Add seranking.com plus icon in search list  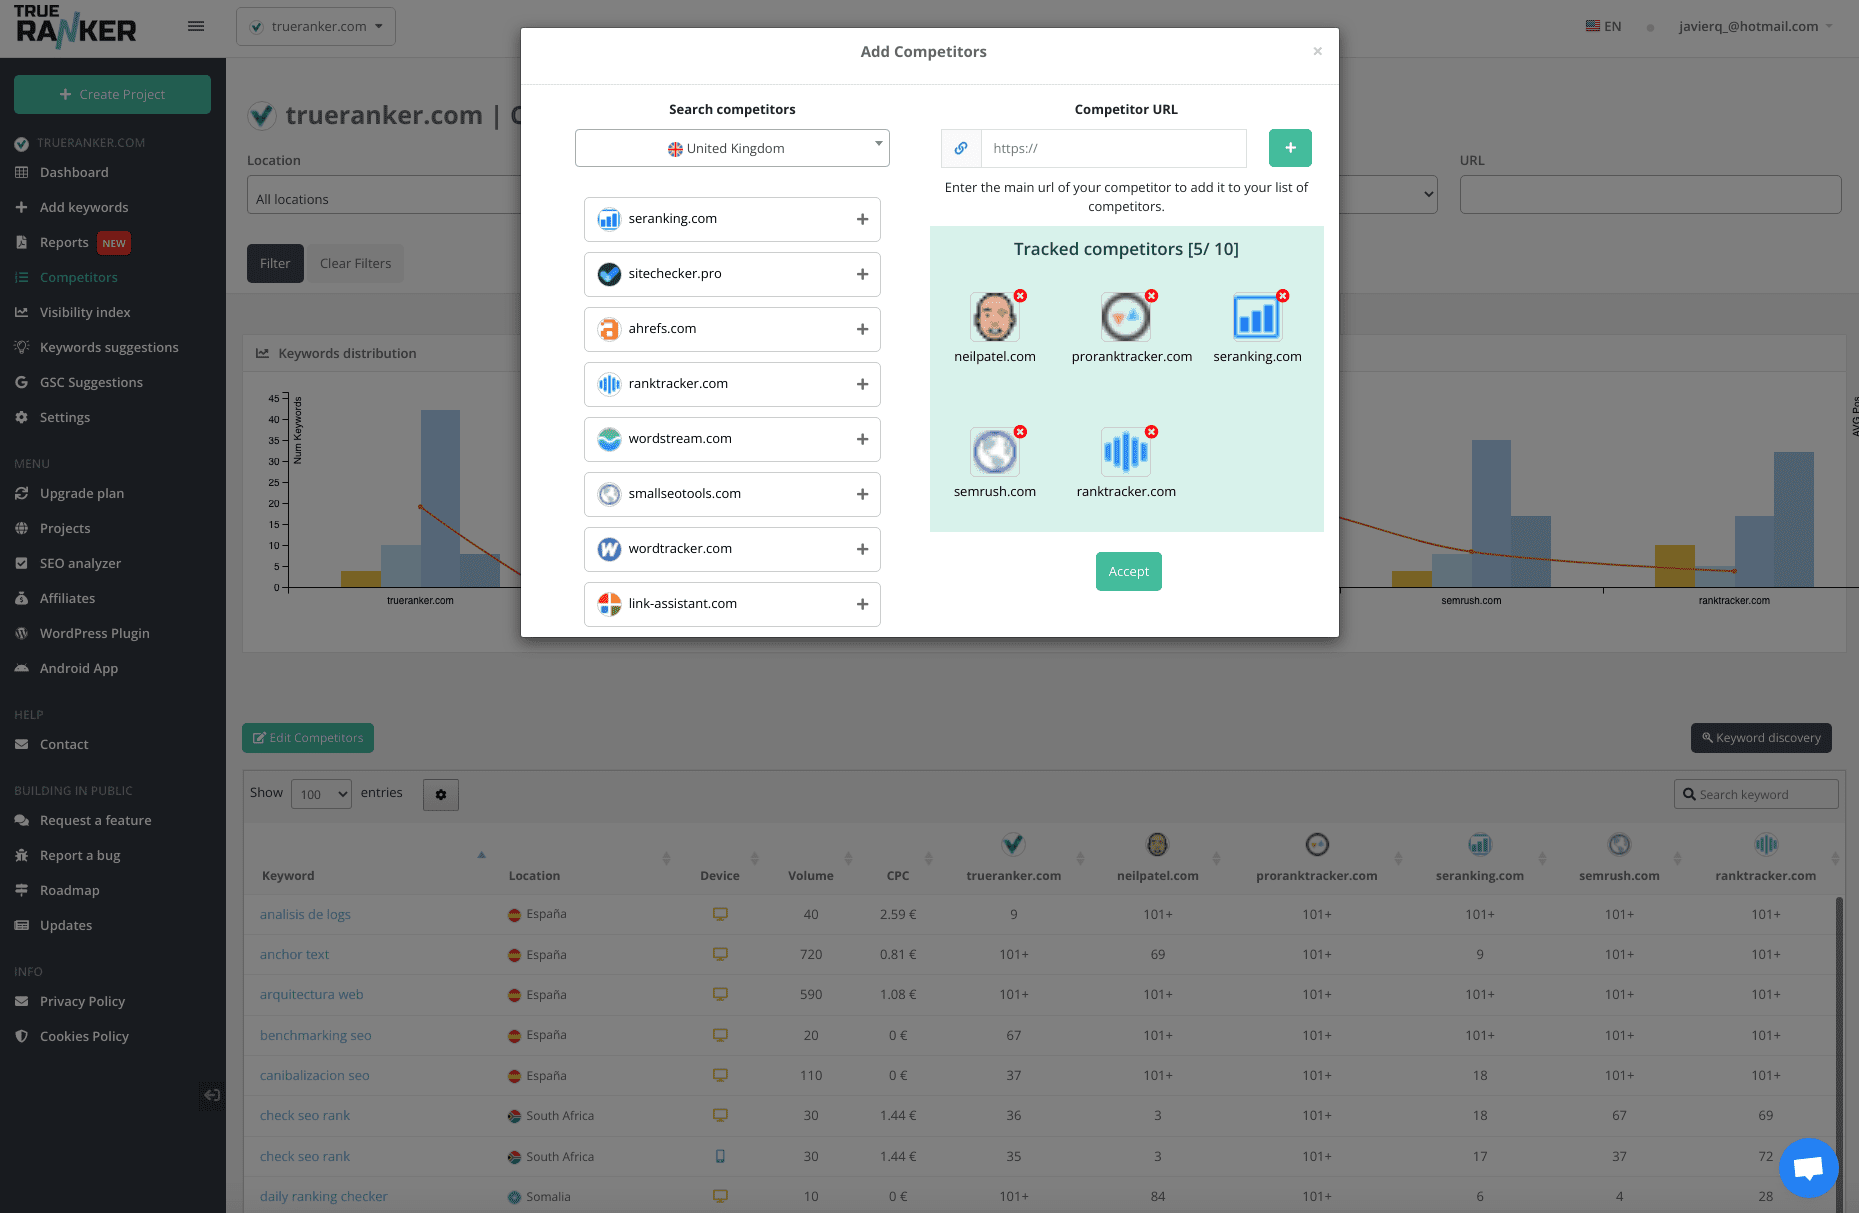point(862,219)
